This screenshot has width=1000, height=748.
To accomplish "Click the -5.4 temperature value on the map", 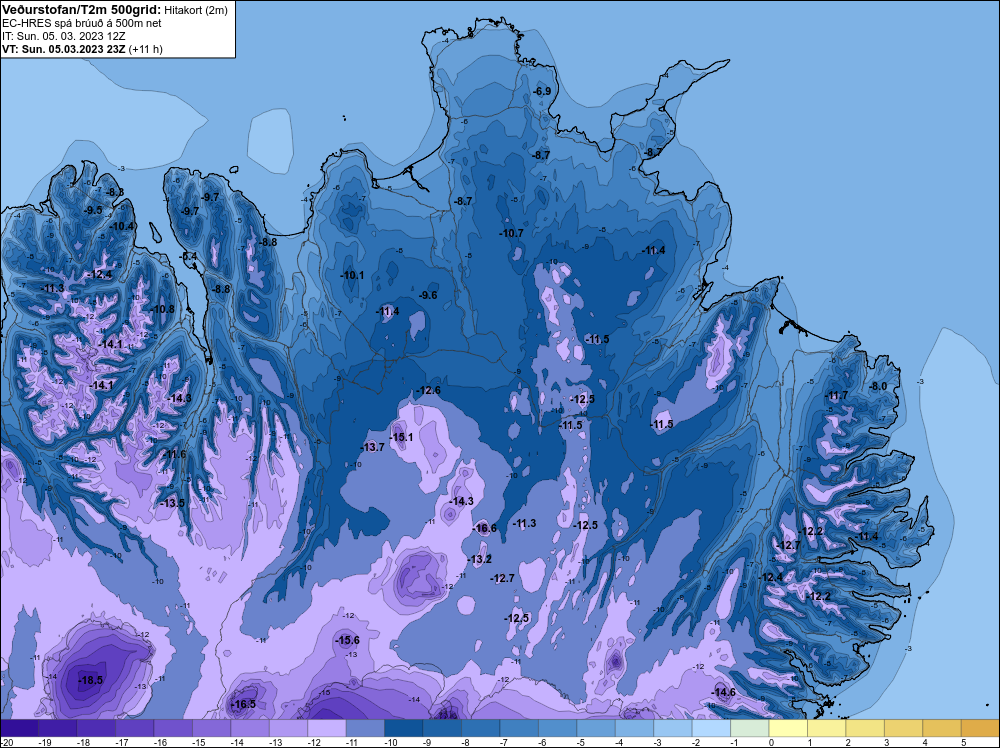I will pyautogui.click(x=189, y=256).
